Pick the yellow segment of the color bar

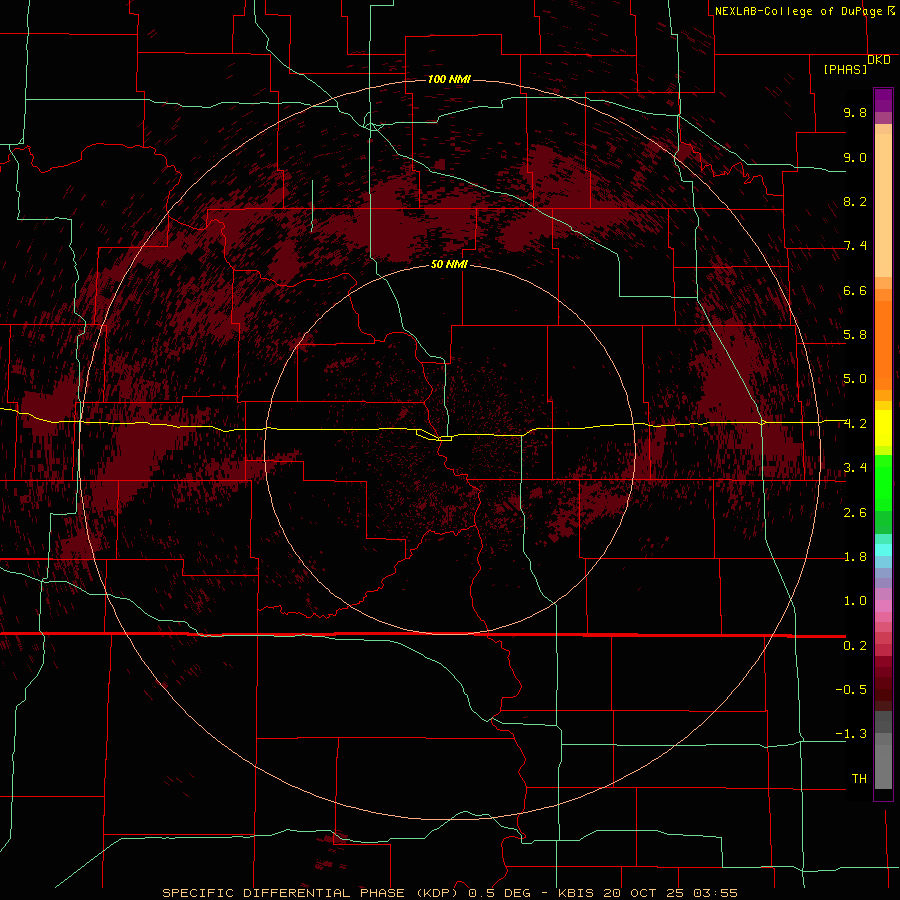(x=883, y=428)
